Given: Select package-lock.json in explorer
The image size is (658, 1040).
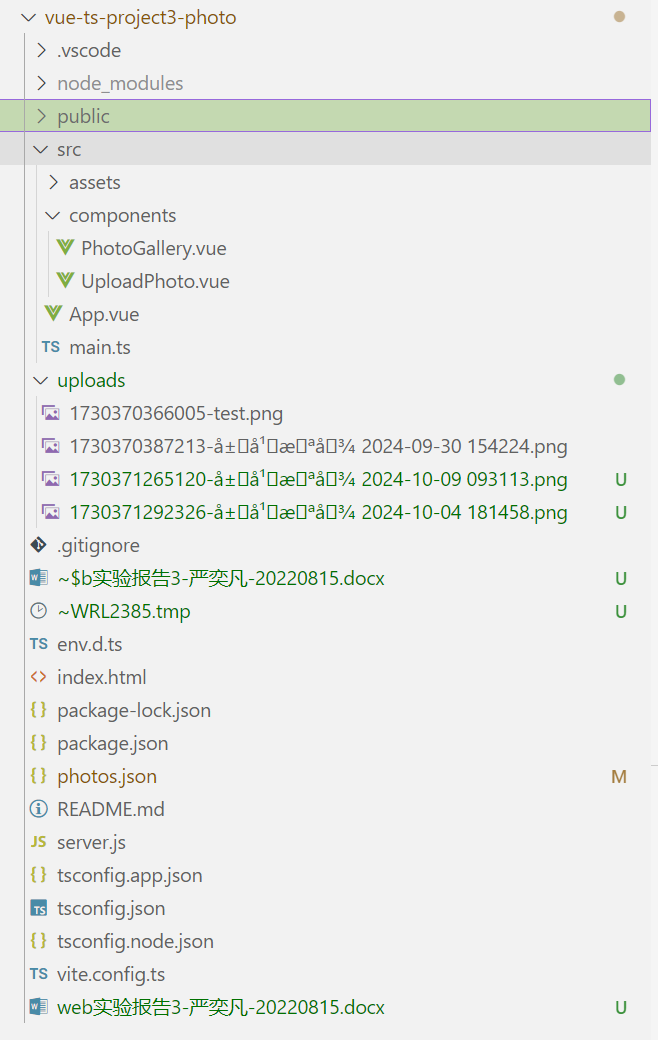Looking at the screenshot, I should coord(134,710).
